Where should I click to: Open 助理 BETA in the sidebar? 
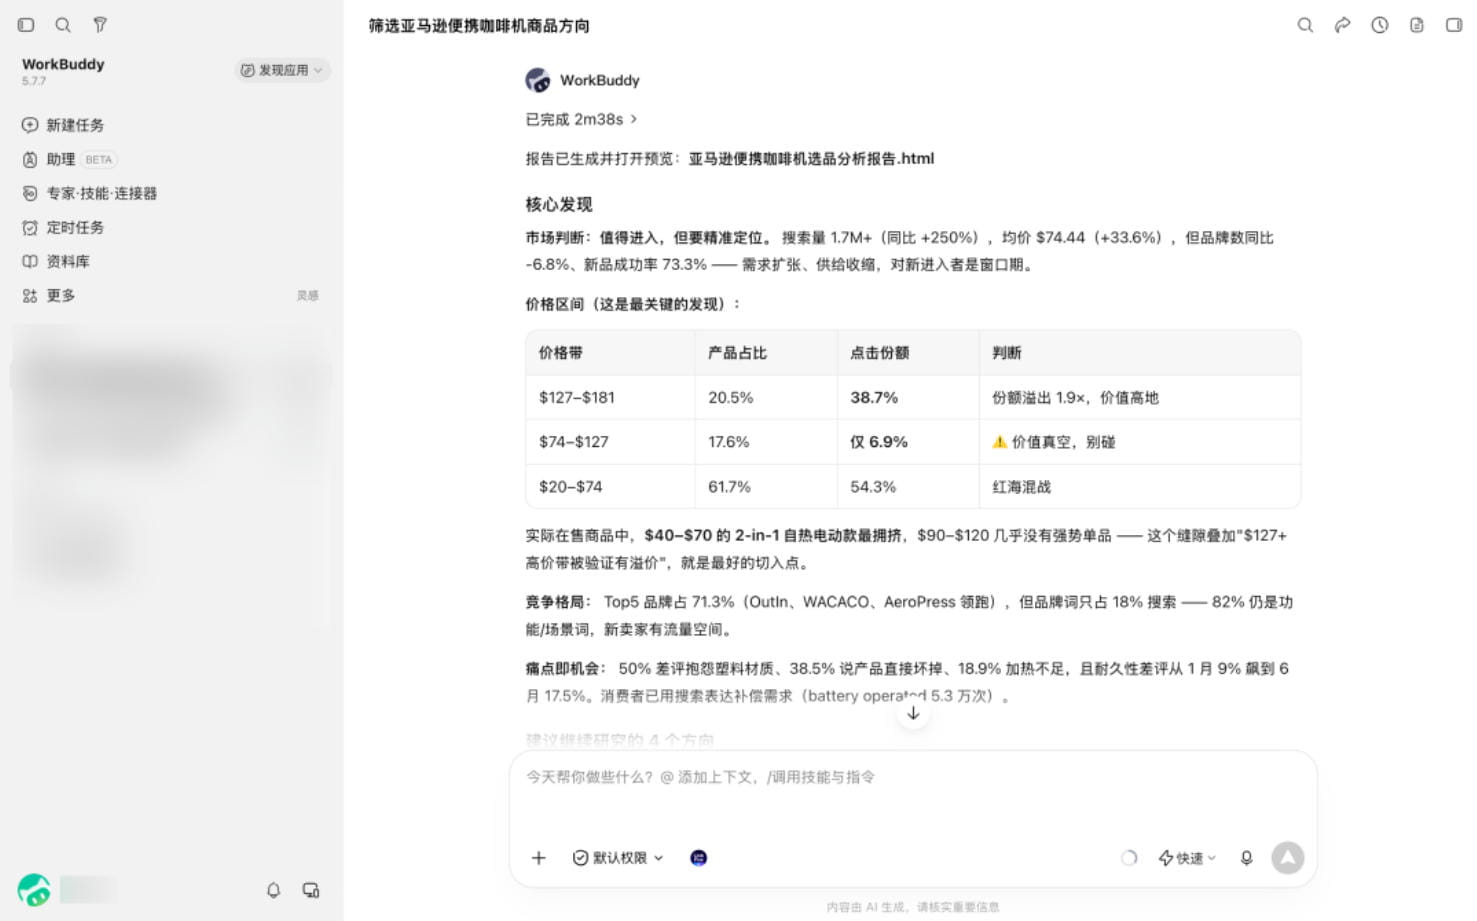coord(69,159)
